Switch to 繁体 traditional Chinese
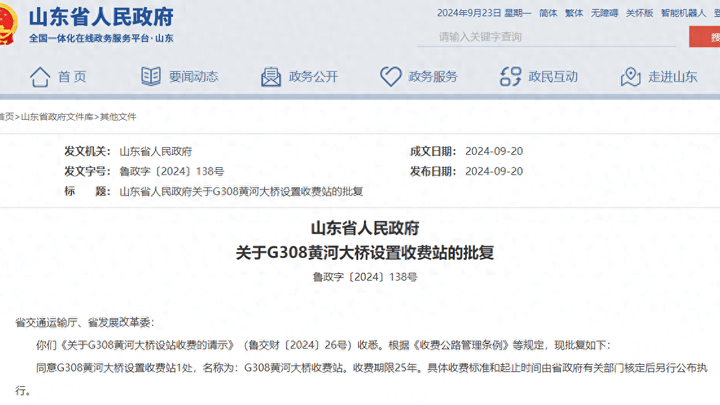720x405 pixels. click(574, 13)
